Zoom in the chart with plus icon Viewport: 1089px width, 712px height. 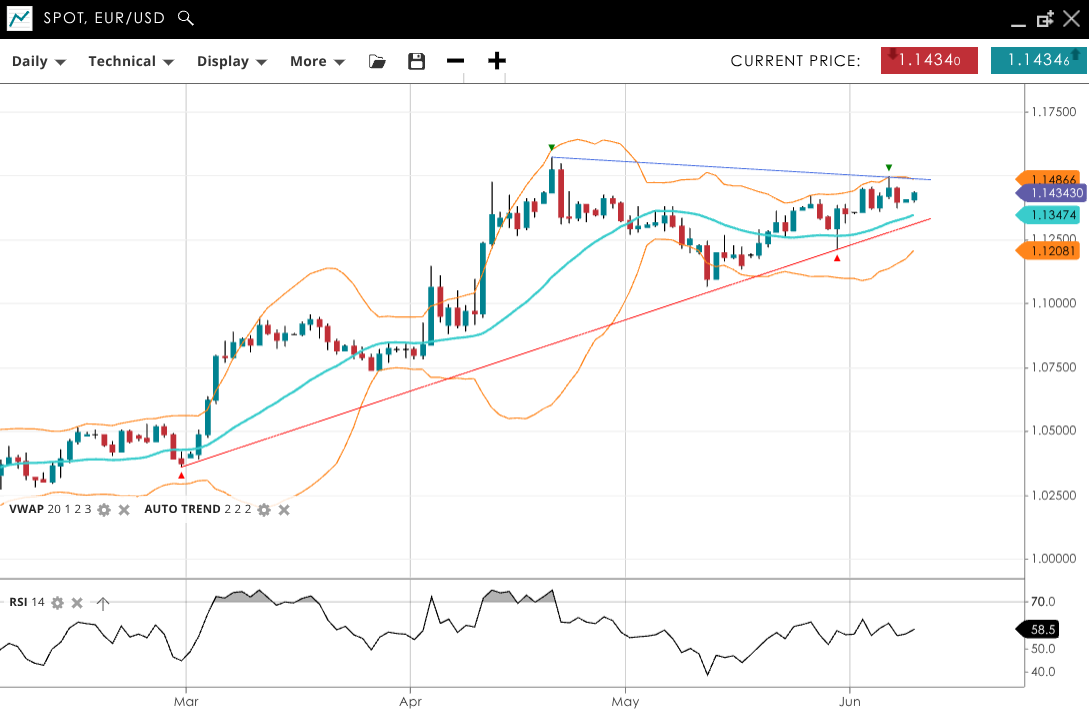pyautogui.click(x=497, y=61)
